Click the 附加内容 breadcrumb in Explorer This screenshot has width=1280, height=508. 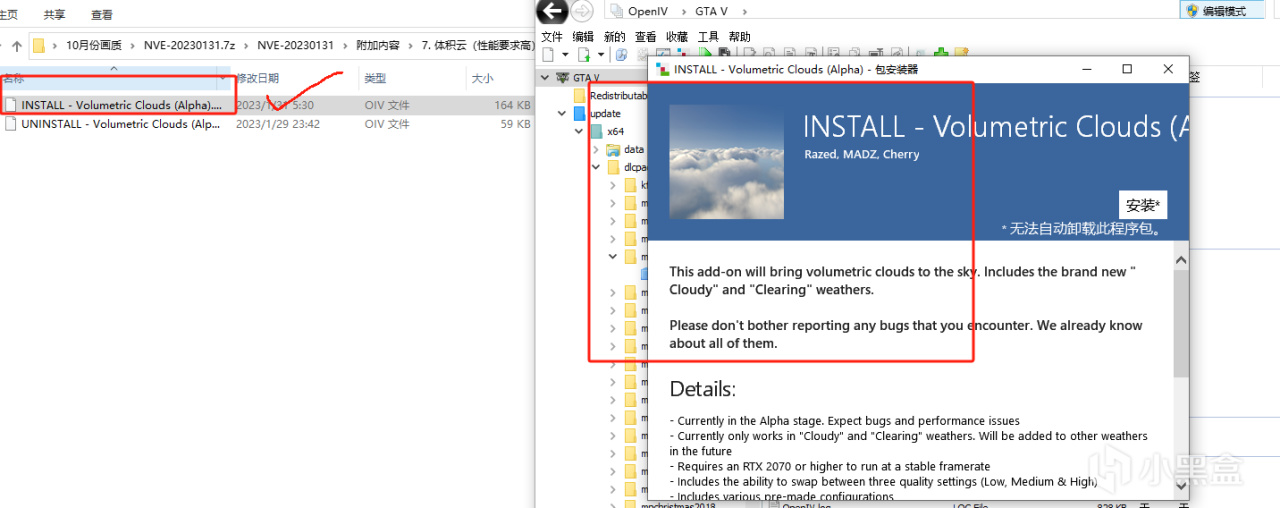pyautogui.click(x=378, y=45)
